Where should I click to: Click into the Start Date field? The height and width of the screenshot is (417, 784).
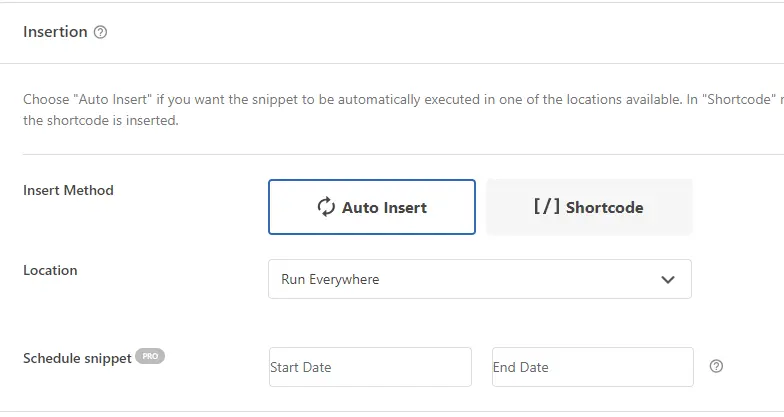pos(370,367)
